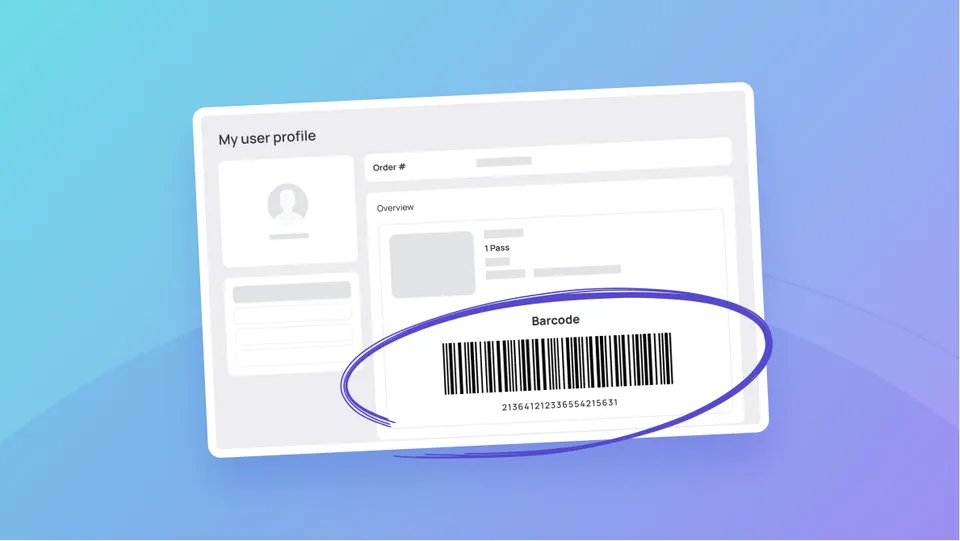Click the profile avatar card panel

pos(288,211)
